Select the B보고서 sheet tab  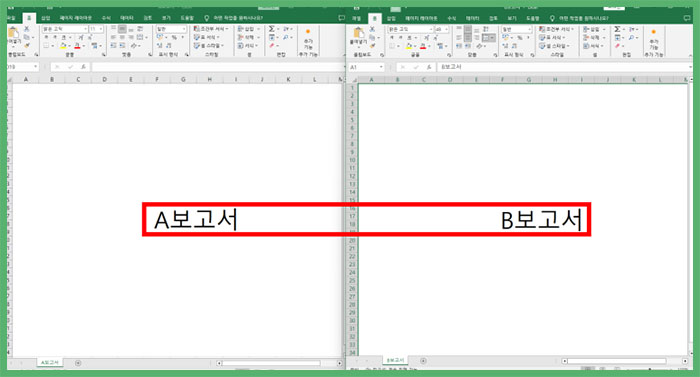pos(395,360)
